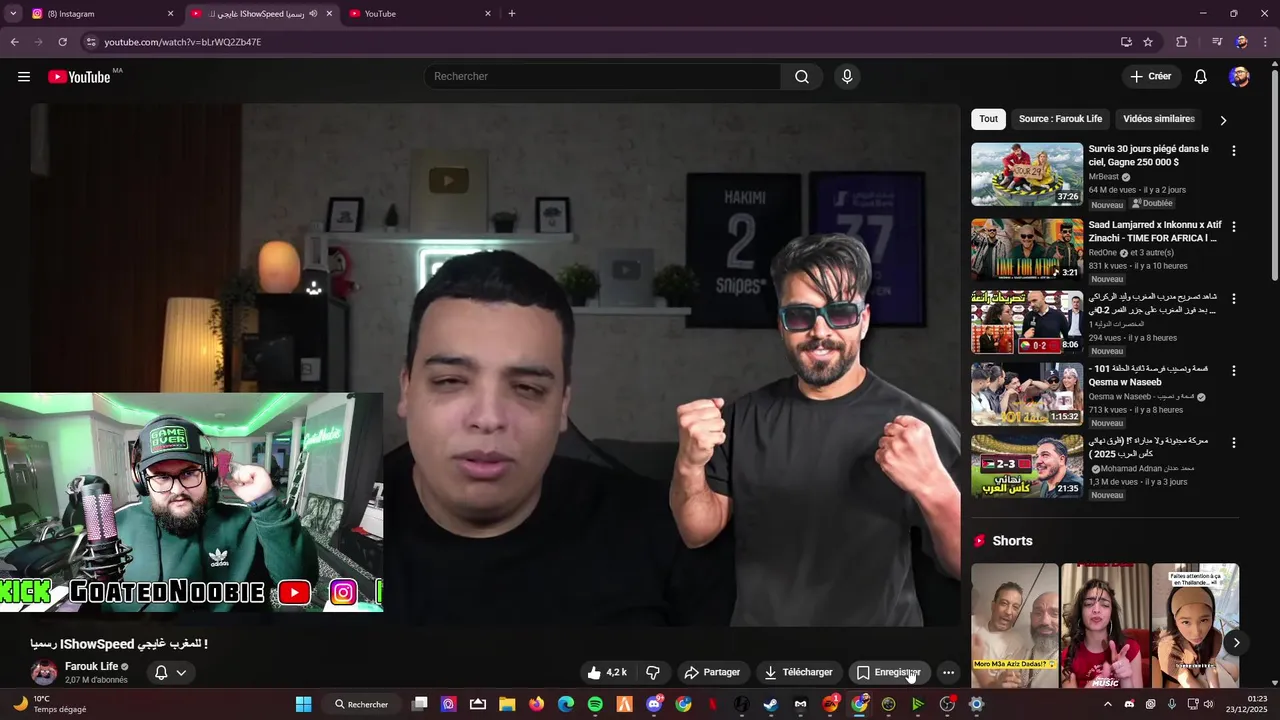Show hidden system tray icons
The width and height of the screenshot is (1280, 720).
click(x=1107, y=704)
